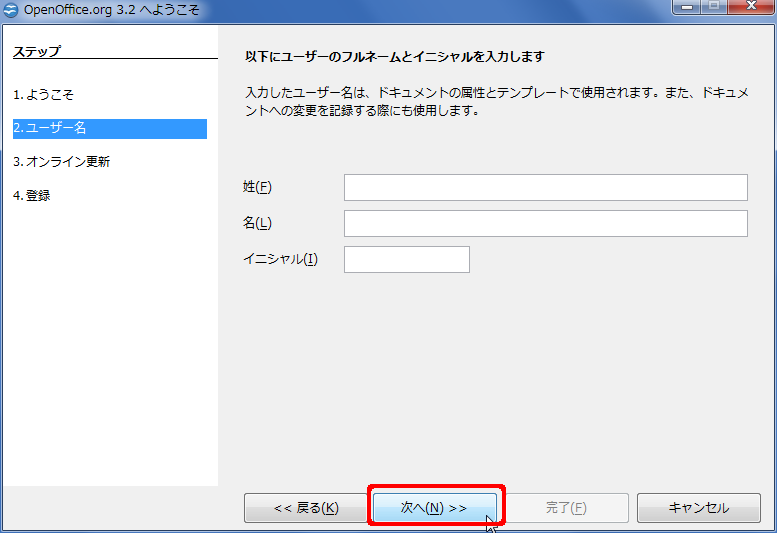Click the ステップ heading in left panel
Image resolution: width=777 pixels, height=533 pixels.
coord(37,51)
